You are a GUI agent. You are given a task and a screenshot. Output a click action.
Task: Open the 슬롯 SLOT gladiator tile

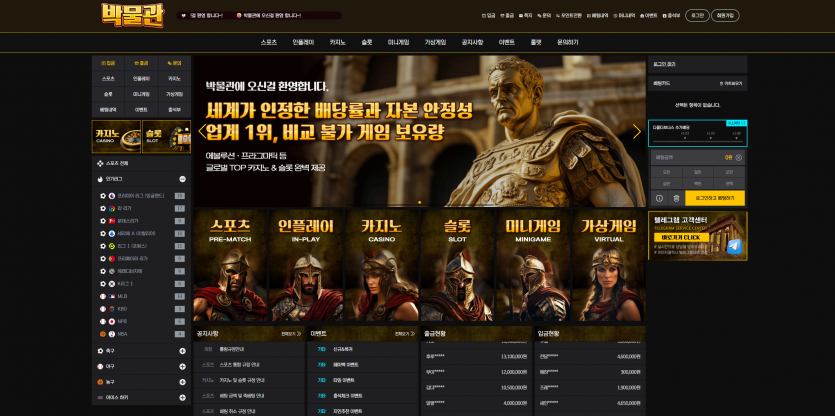(457, 265)
